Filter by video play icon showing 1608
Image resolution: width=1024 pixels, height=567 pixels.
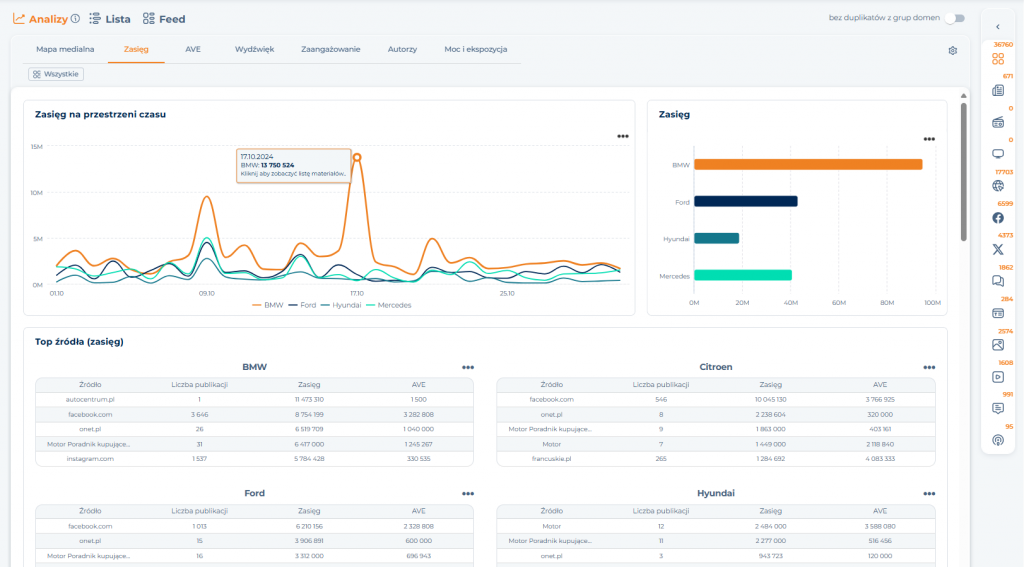click(x=998, y=377)
